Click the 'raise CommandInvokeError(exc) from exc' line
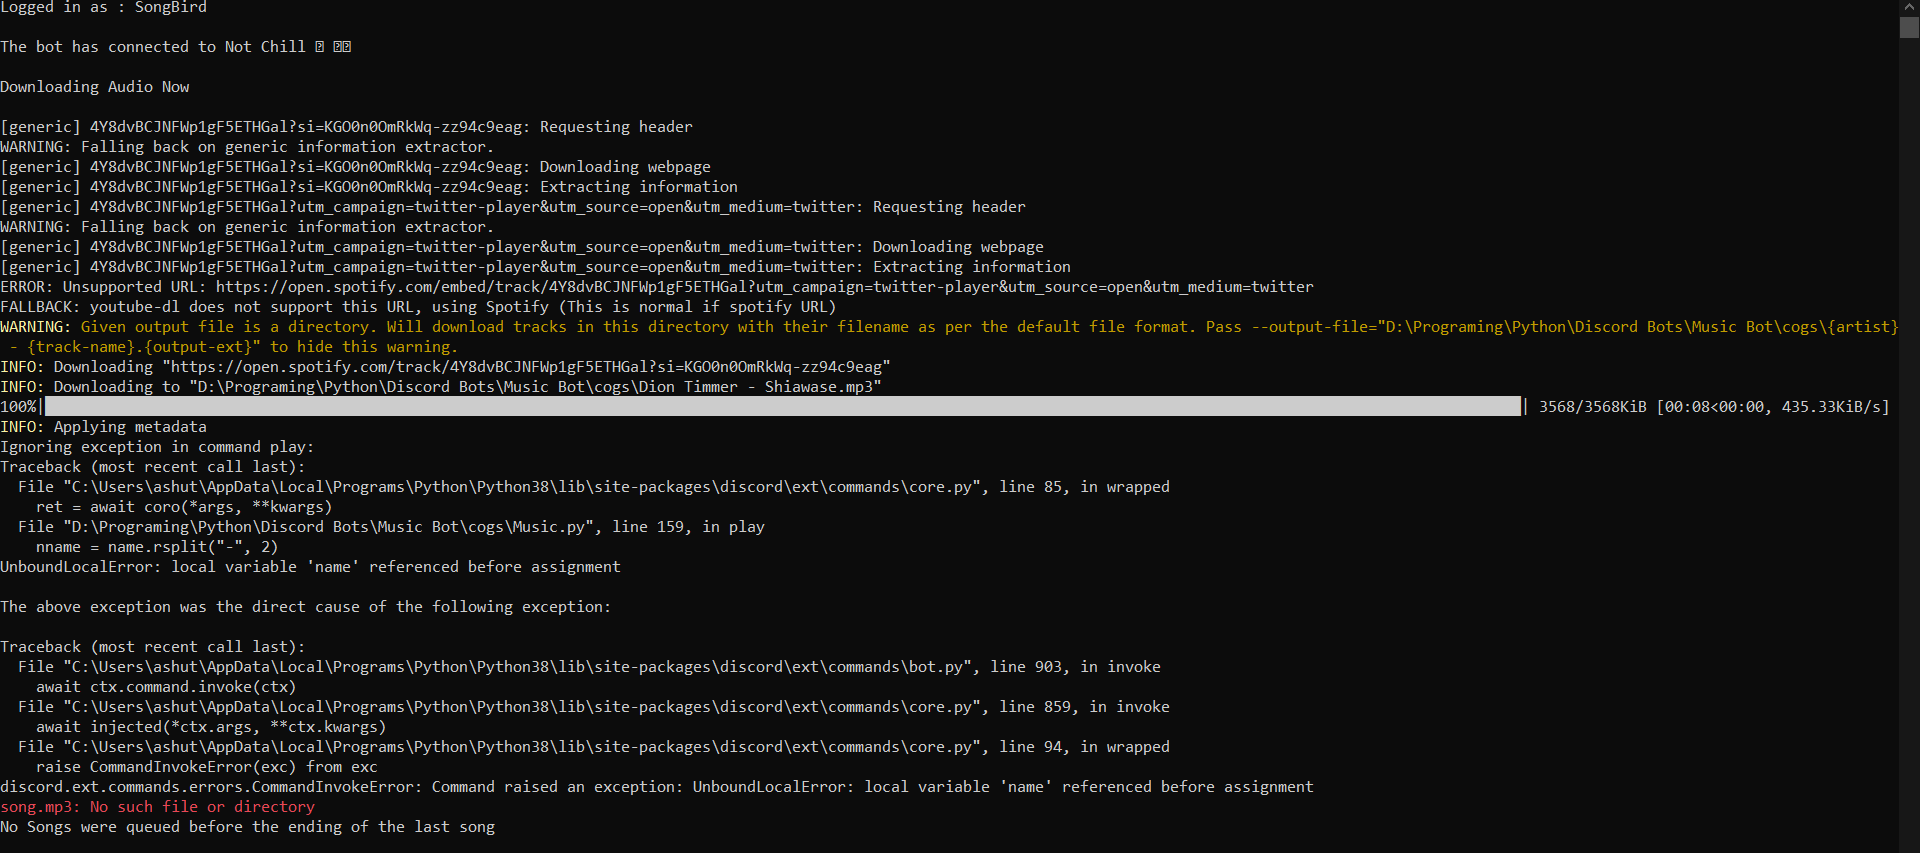Viewport: 1920px width, 853px height. pos(207,767)
